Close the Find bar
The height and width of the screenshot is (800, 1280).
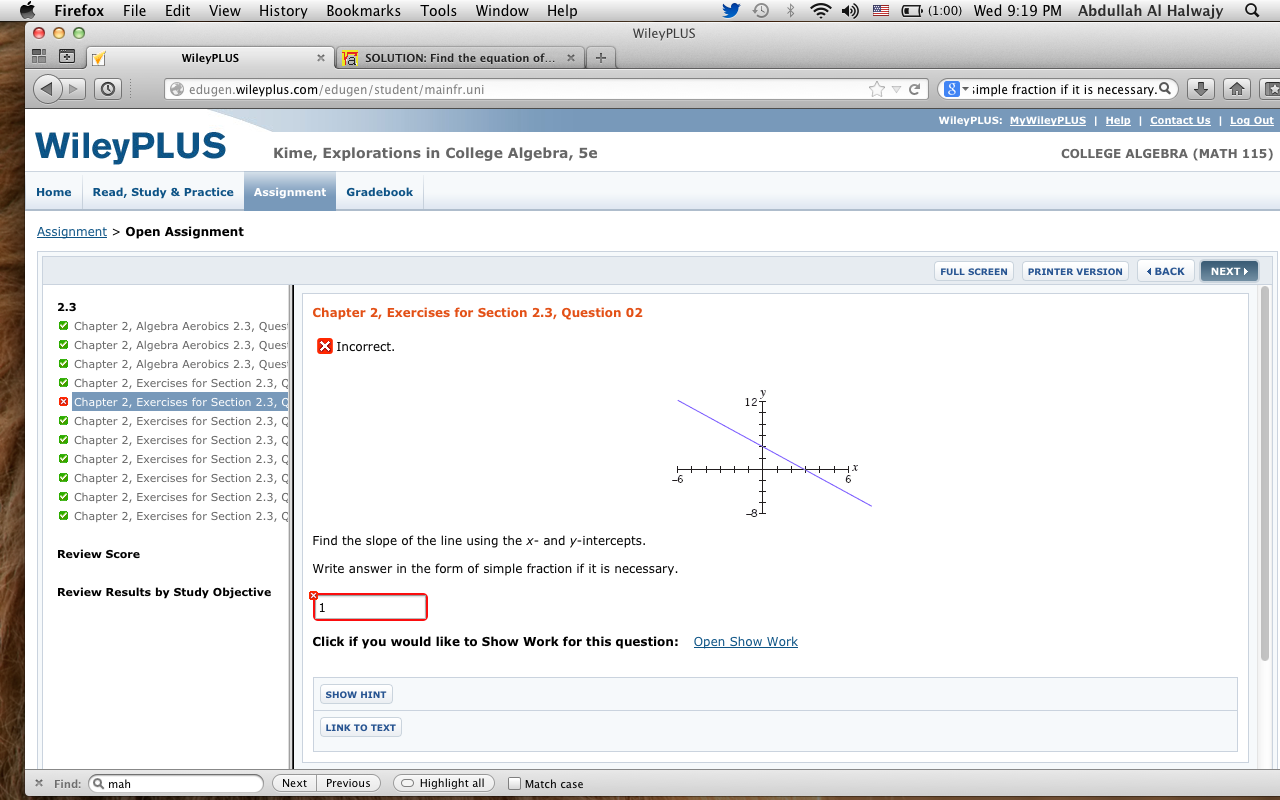coord(39,783)
